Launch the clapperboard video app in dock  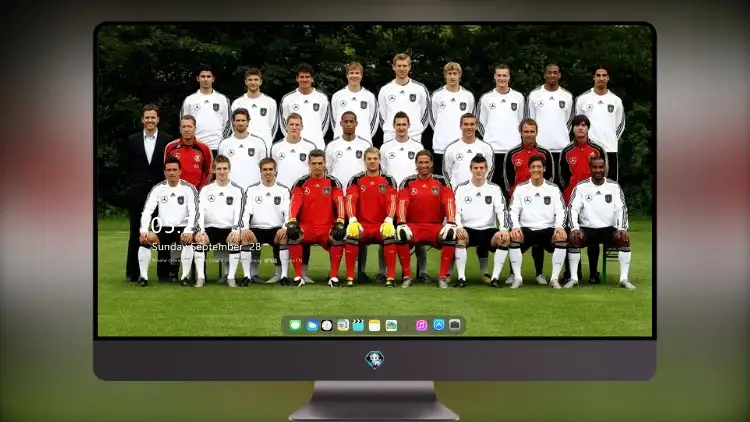(358, 325)
